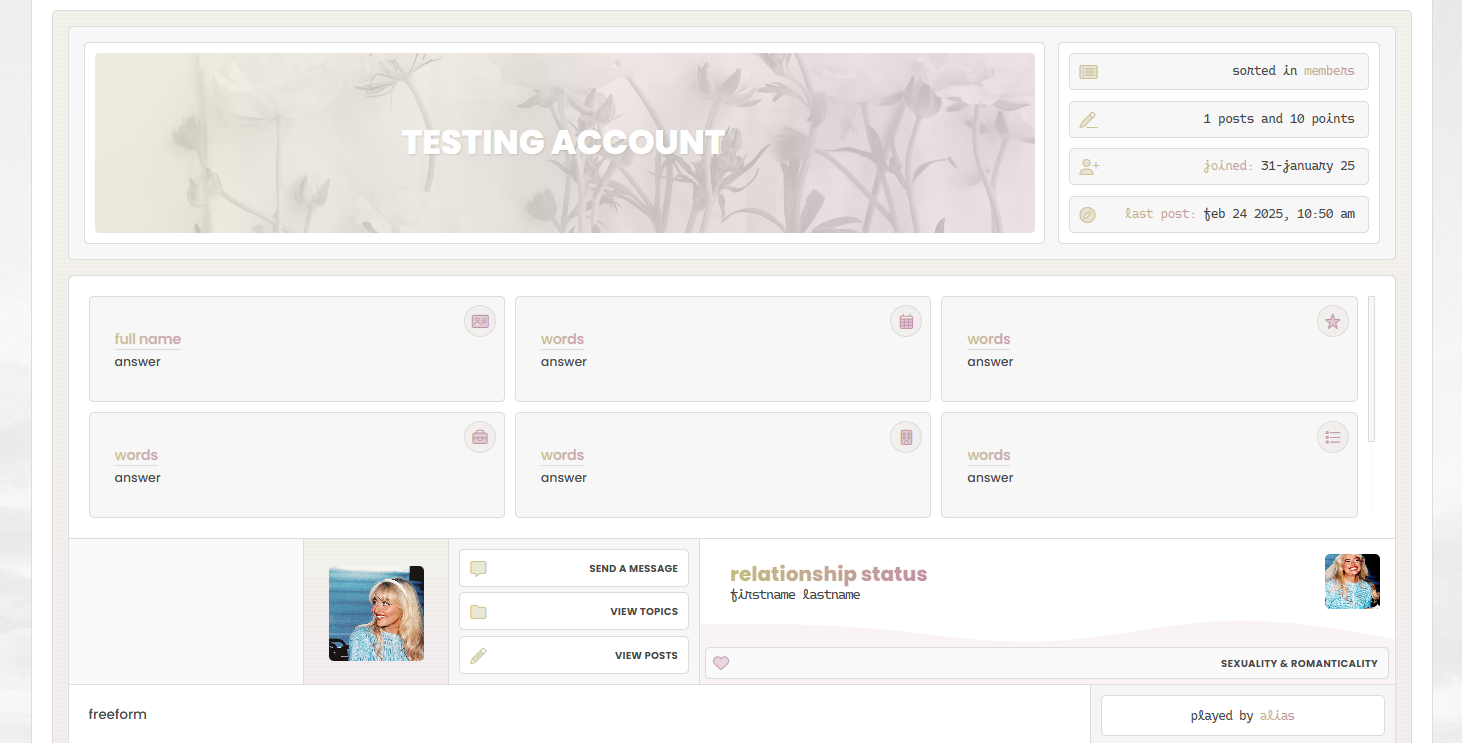Image resolution: width=1462 pixels, height=743 pixels.
Task: Click the small avatar thumbnail near relationship status
Action: pyautogui.click(x=1352, y=581)
